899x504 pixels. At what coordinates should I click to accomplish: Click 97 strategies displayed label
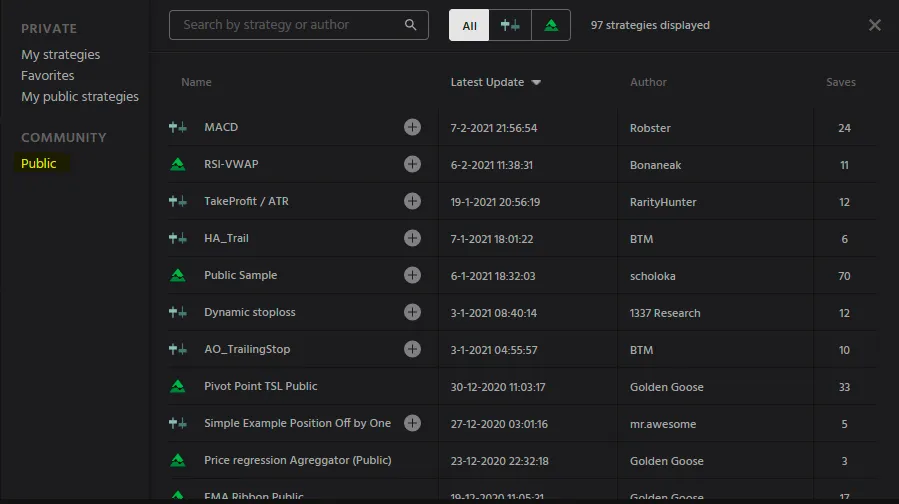tap(650, 25)
